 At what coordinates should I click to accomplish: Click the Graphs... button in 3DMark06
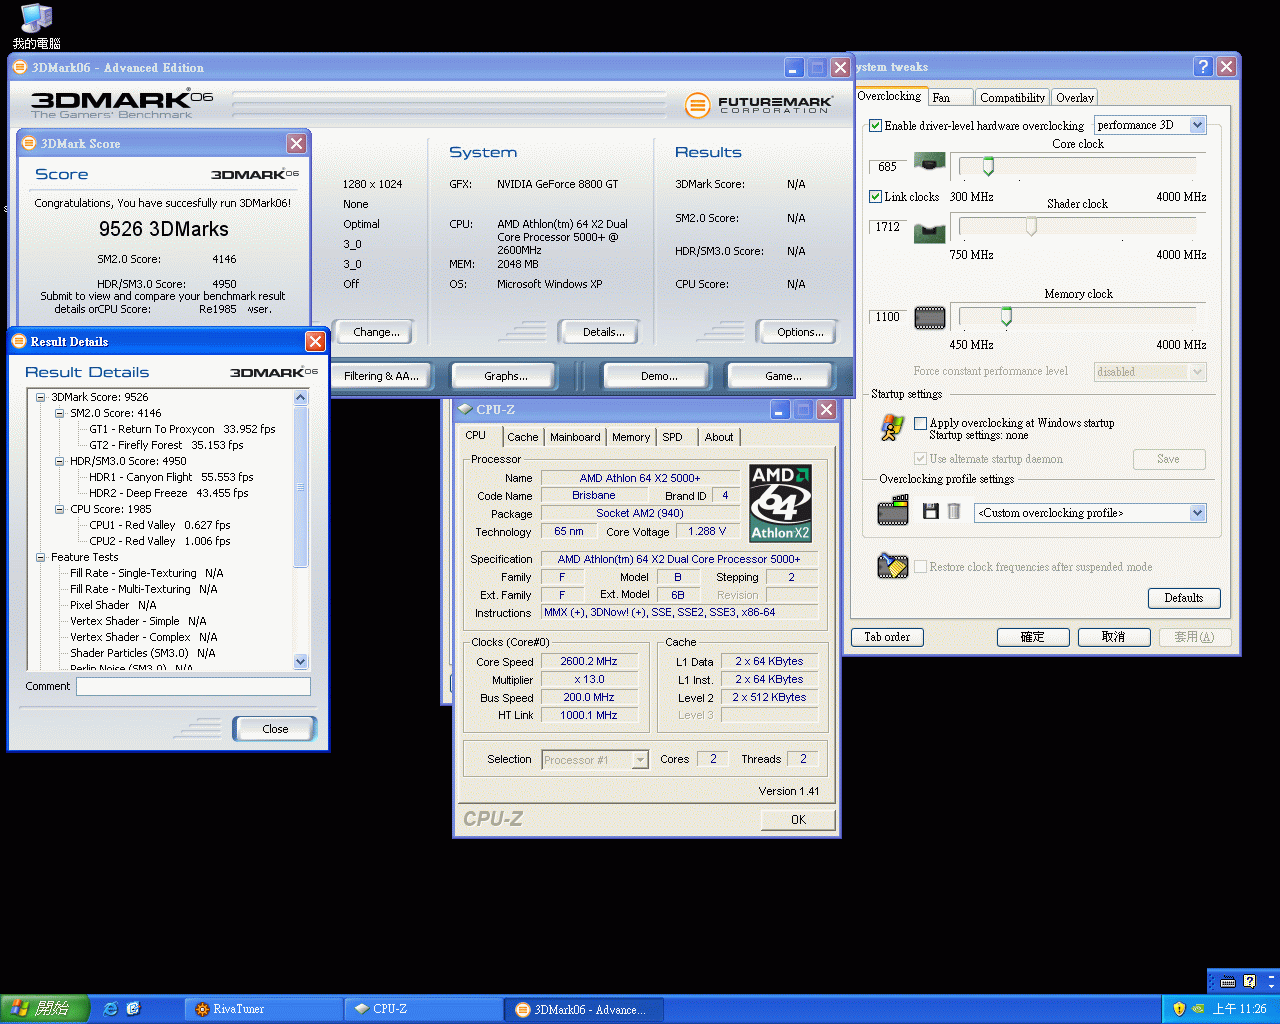coord(506,376)
